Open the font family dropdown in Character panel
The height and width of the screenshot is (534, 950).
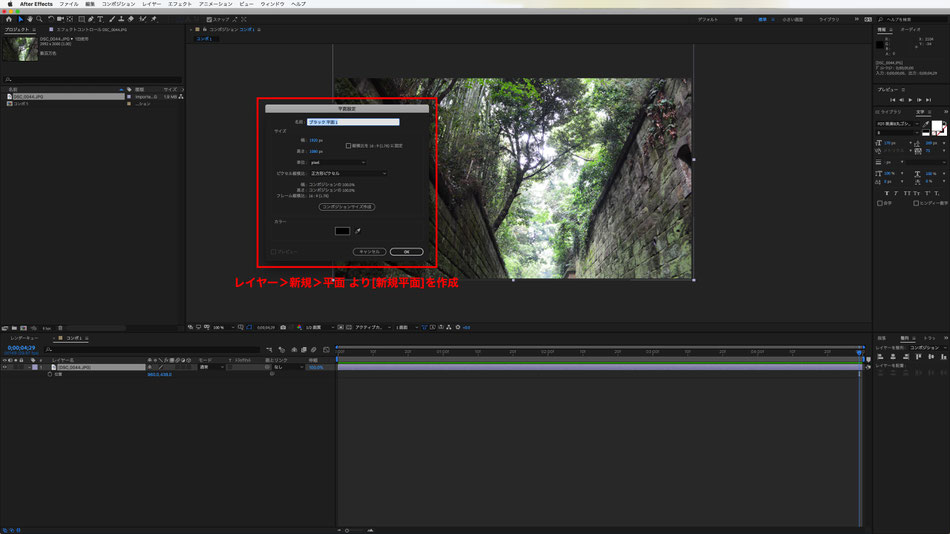898,124
